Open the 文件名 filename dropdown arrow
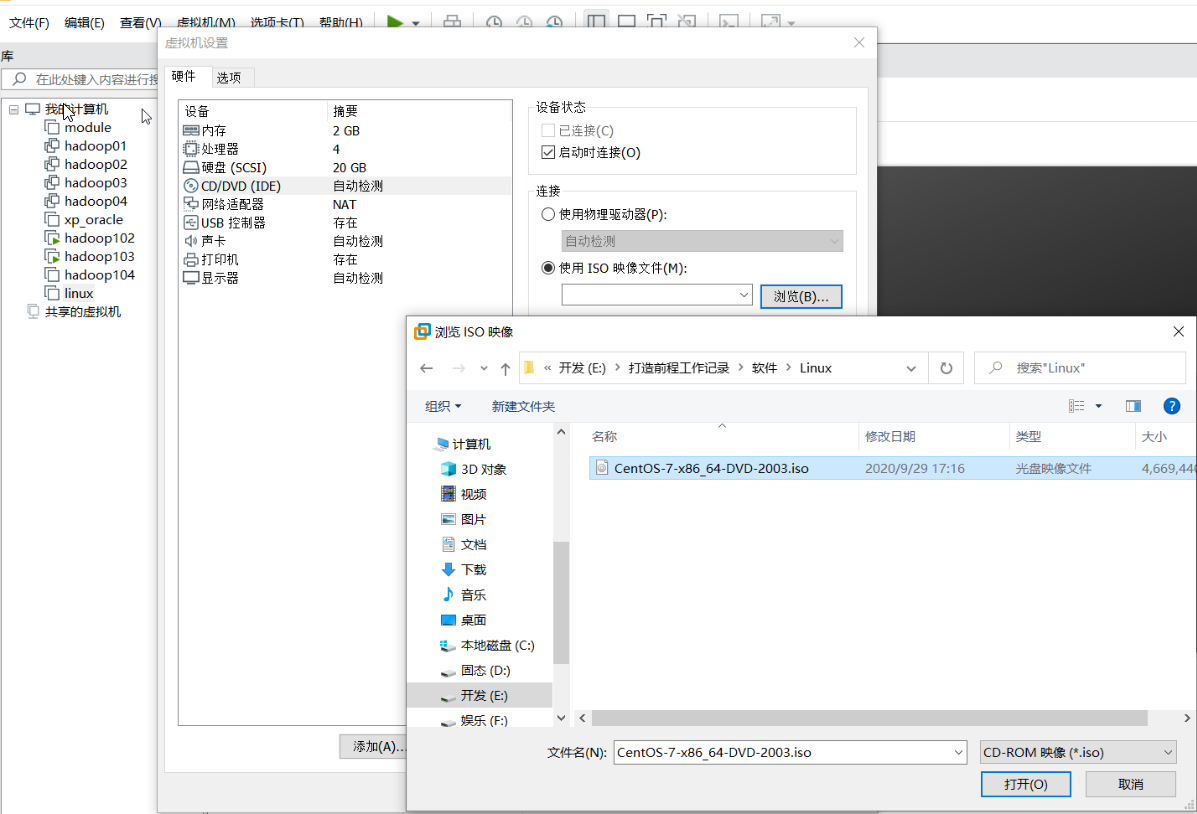 tap(958, 753)
